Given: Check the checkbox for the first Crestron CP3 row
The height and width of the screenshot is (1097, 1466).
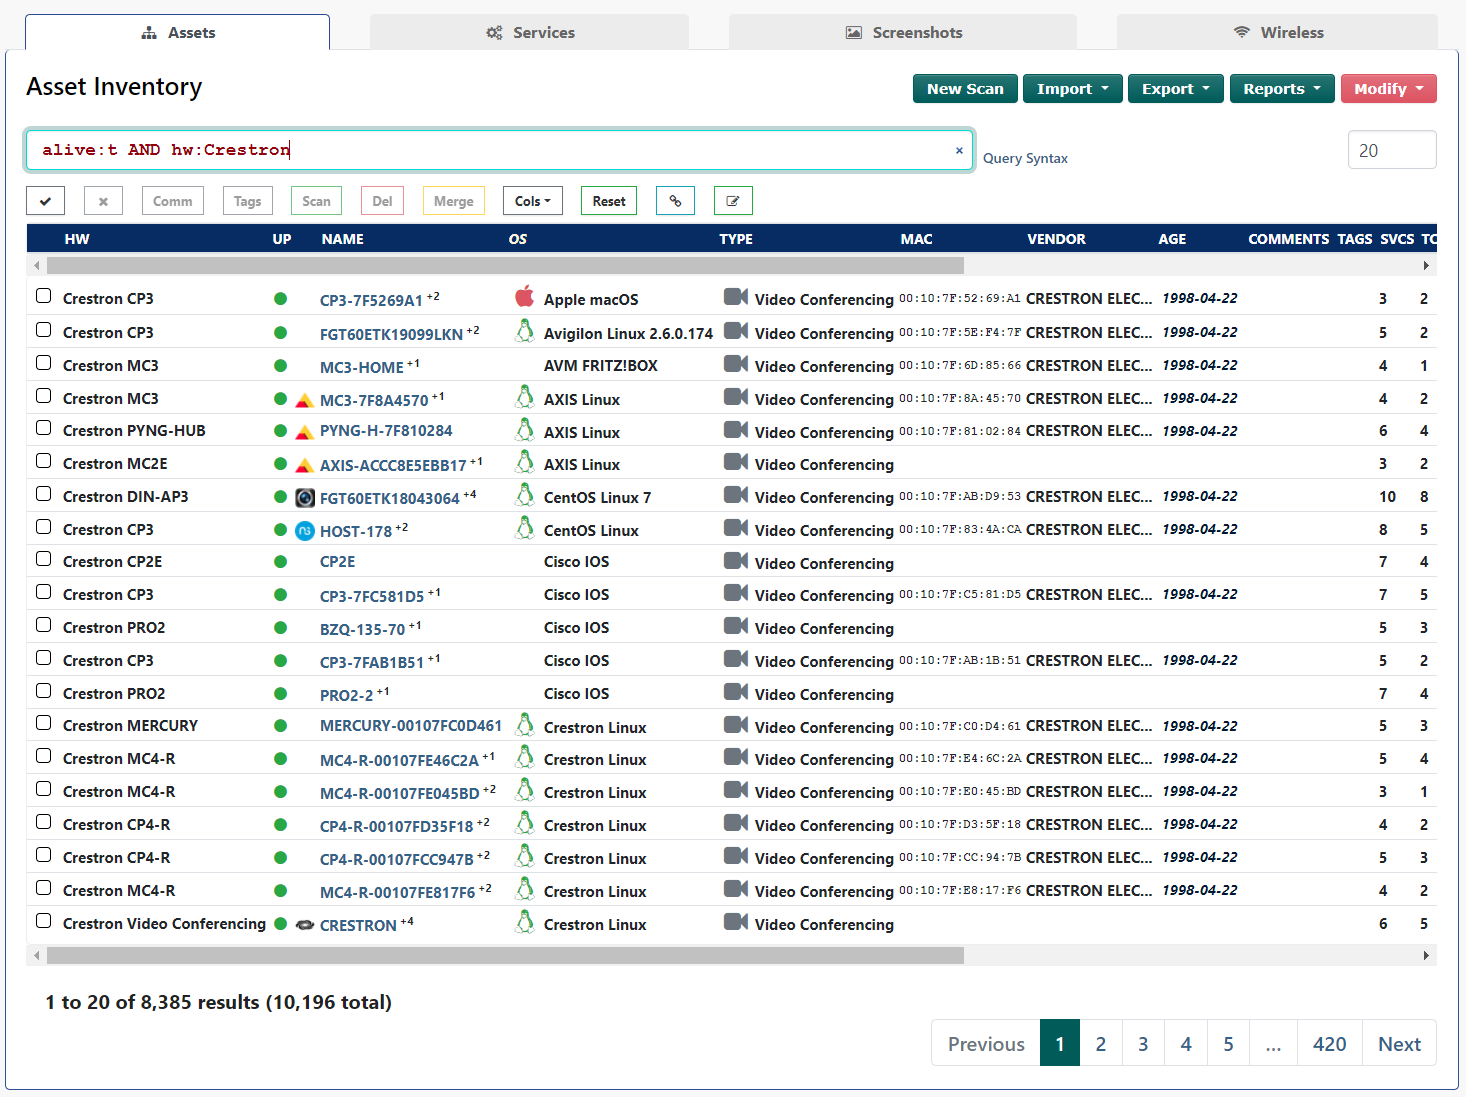Looking at the screenshot, I should click(43, 295).
